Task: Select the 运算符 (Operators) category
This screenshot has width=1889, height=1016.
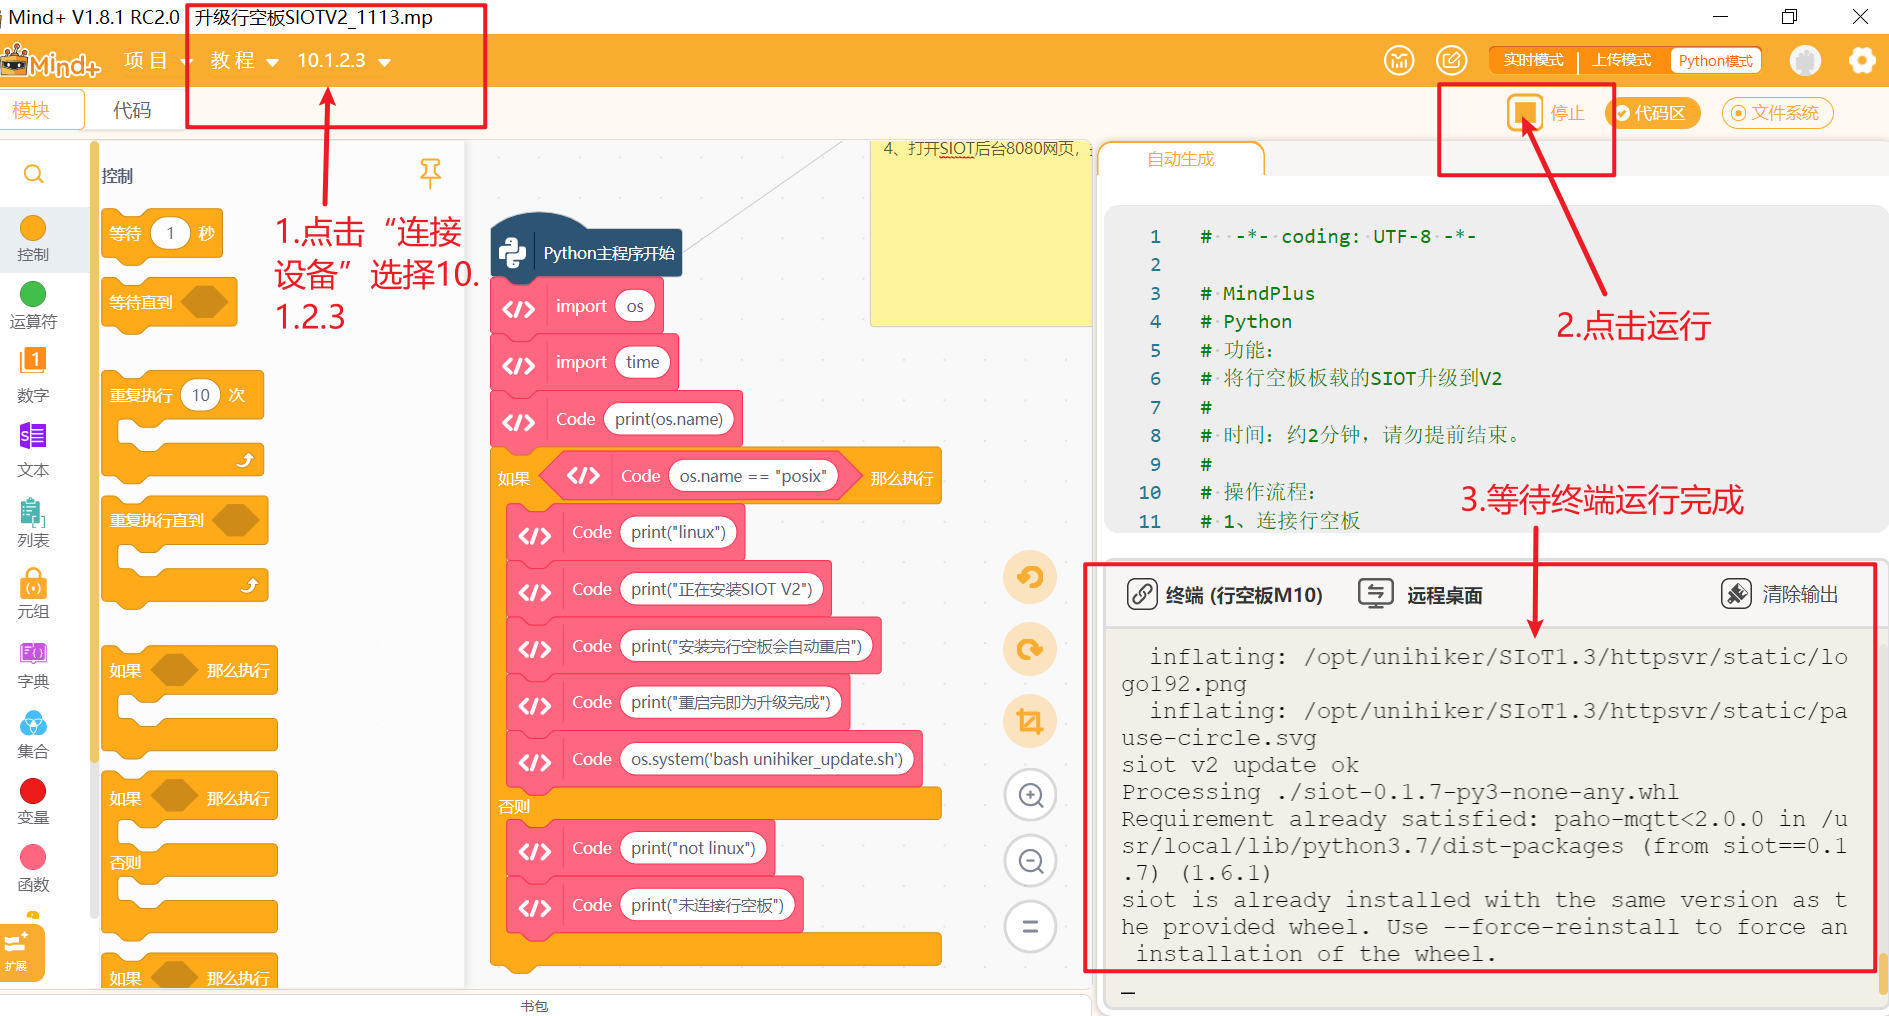Action: pos(33,305)
